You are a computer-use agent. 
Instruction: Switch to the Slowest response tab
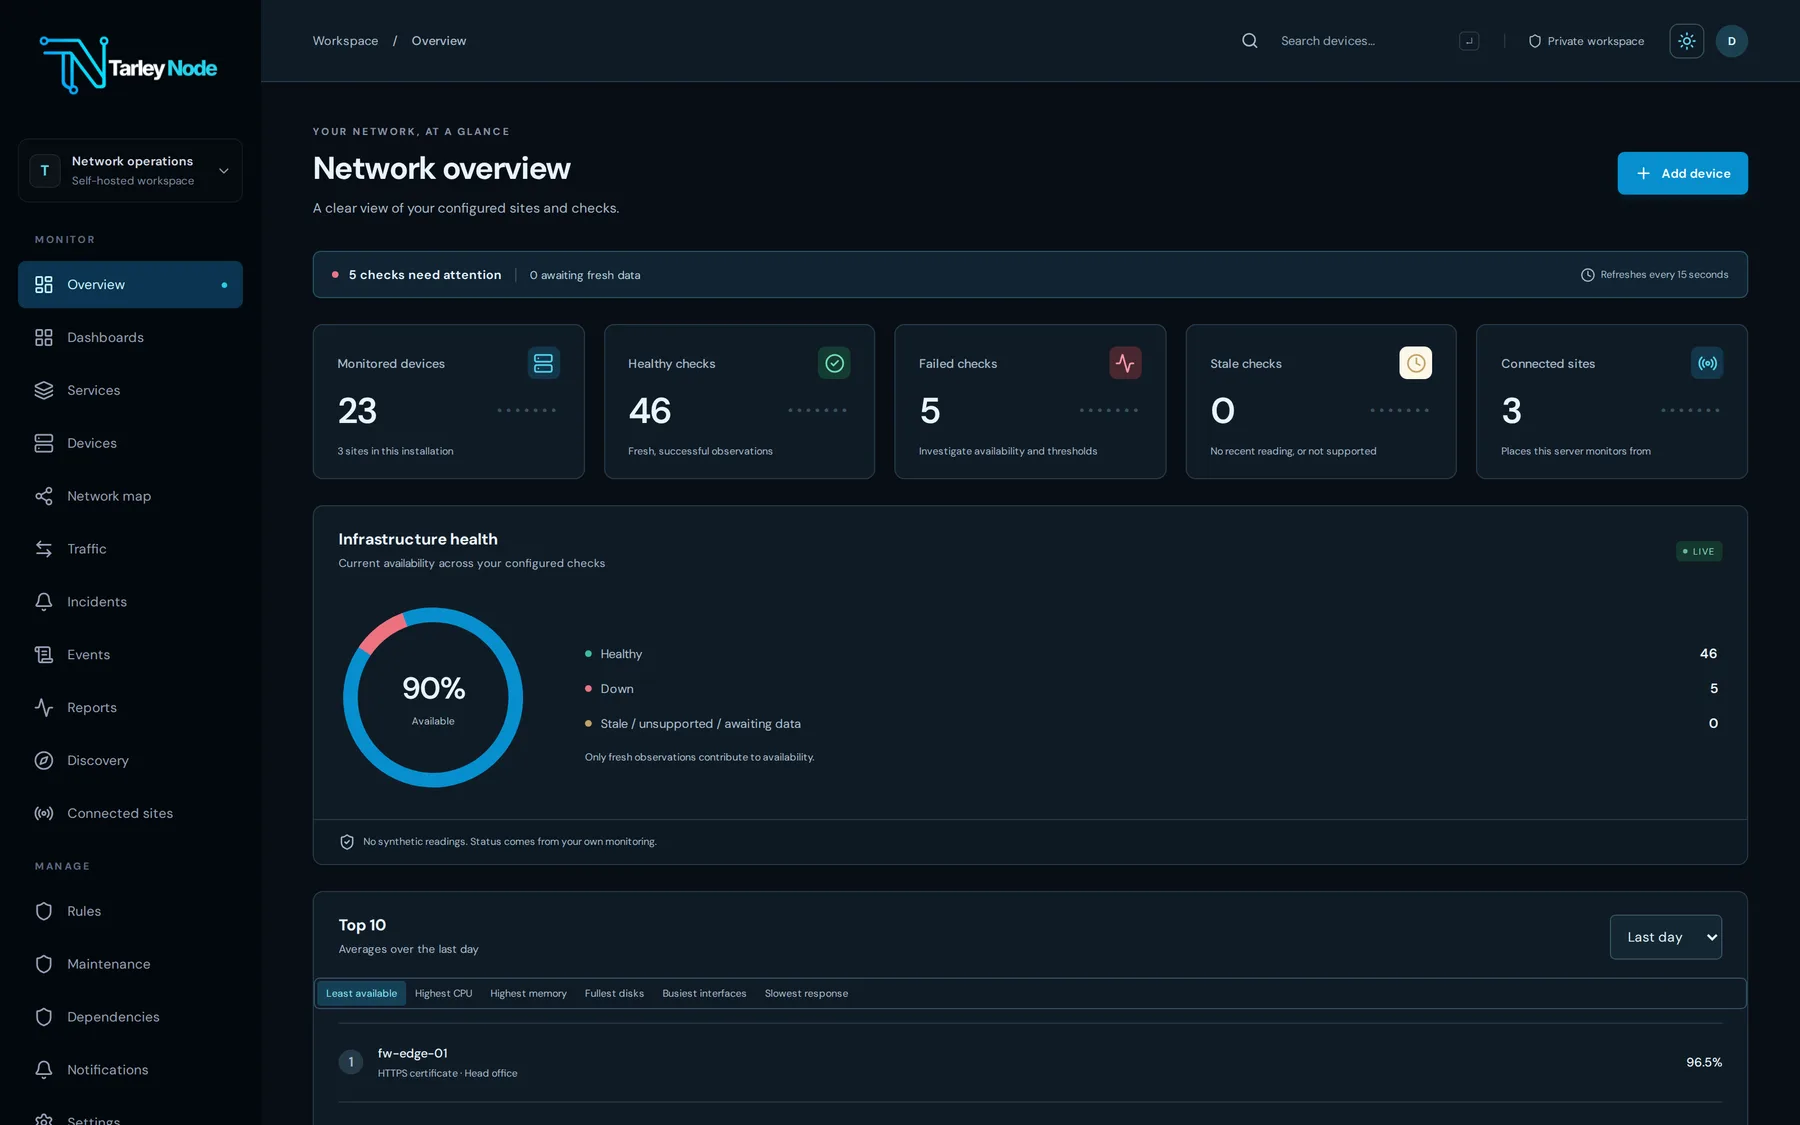pos(806,994)
